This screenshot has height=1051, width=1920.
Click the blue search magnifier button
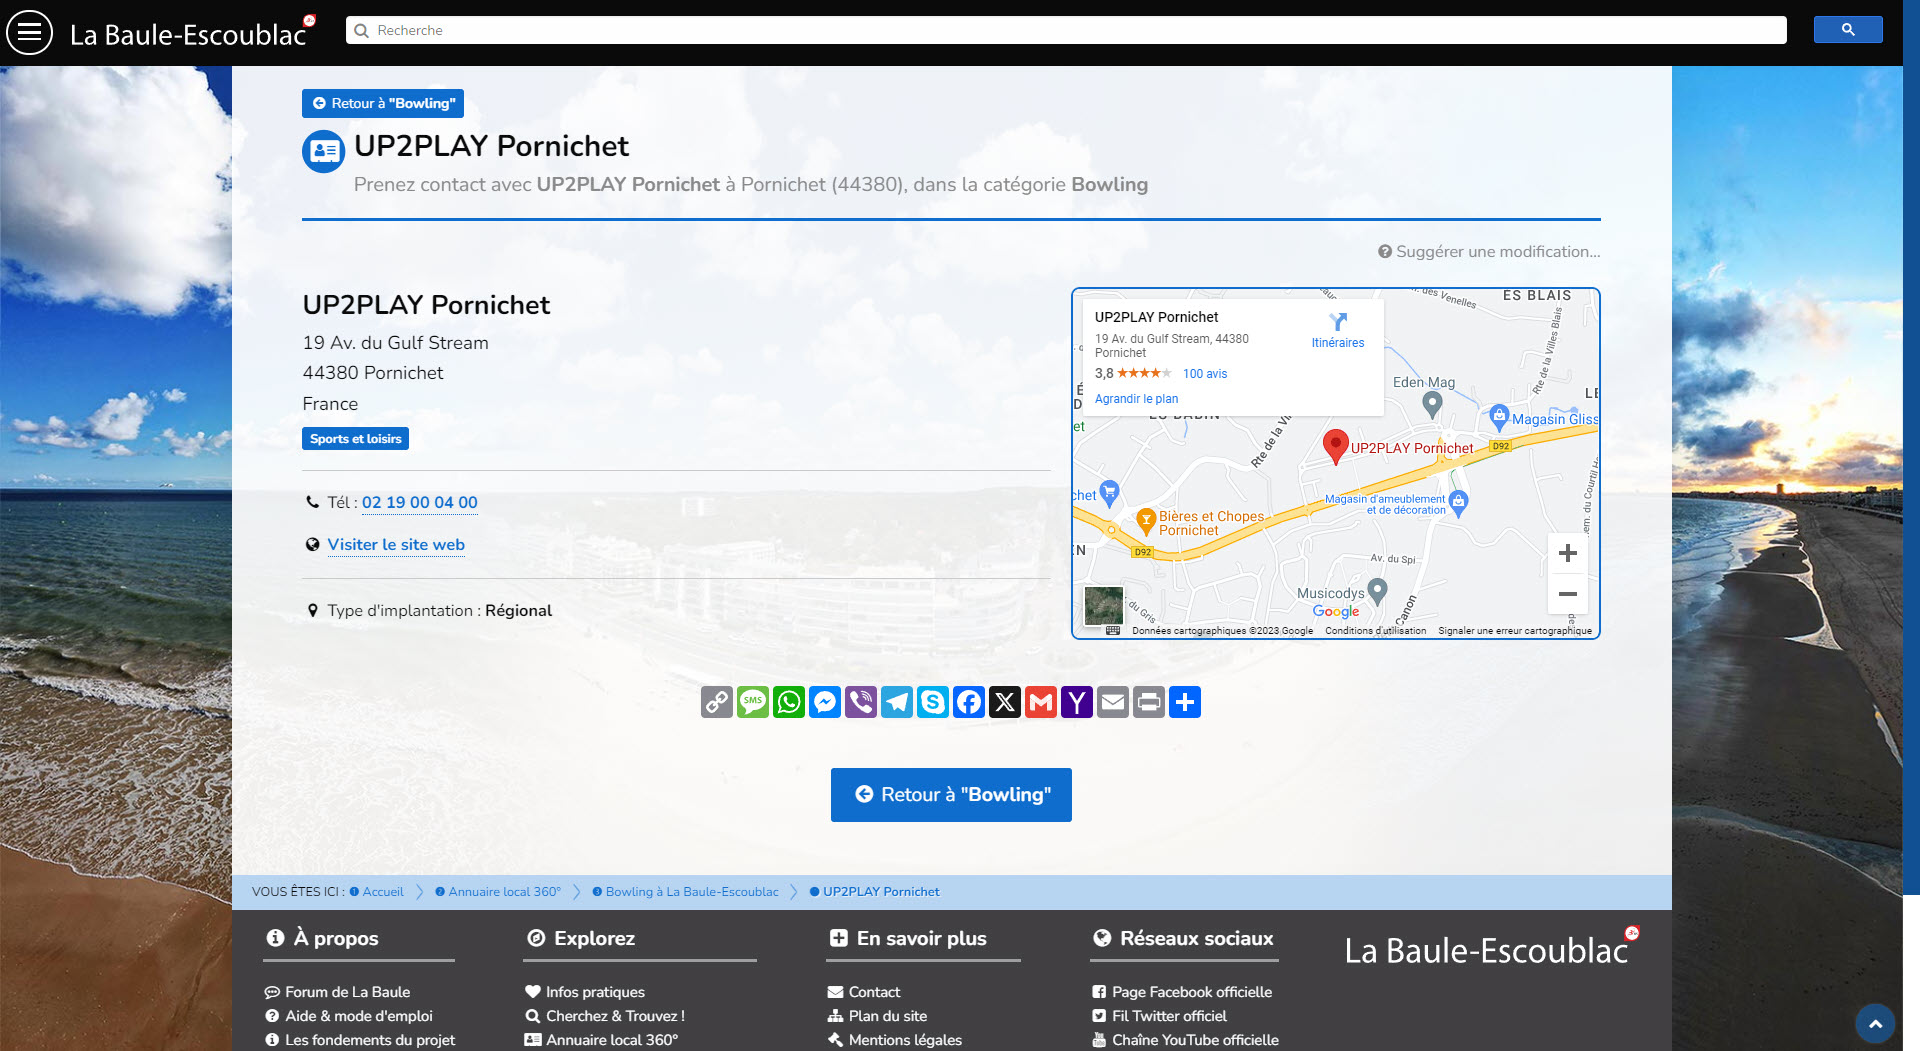[1847, 30]
